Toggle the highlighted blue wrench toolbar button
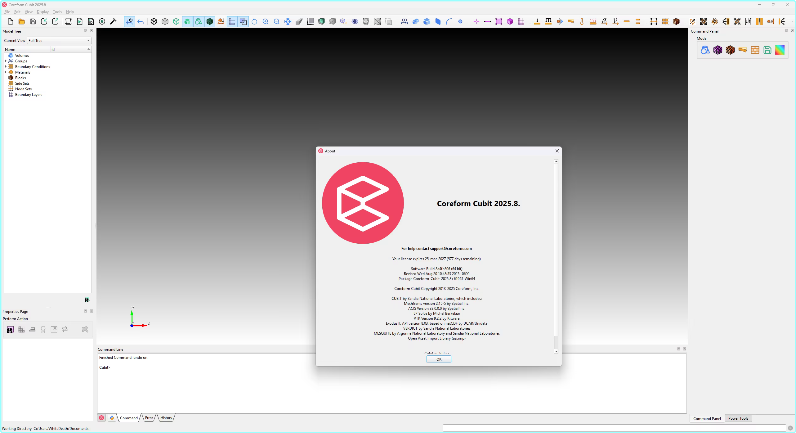The height and width of the screenshot is (433, 796). [129, 21]
